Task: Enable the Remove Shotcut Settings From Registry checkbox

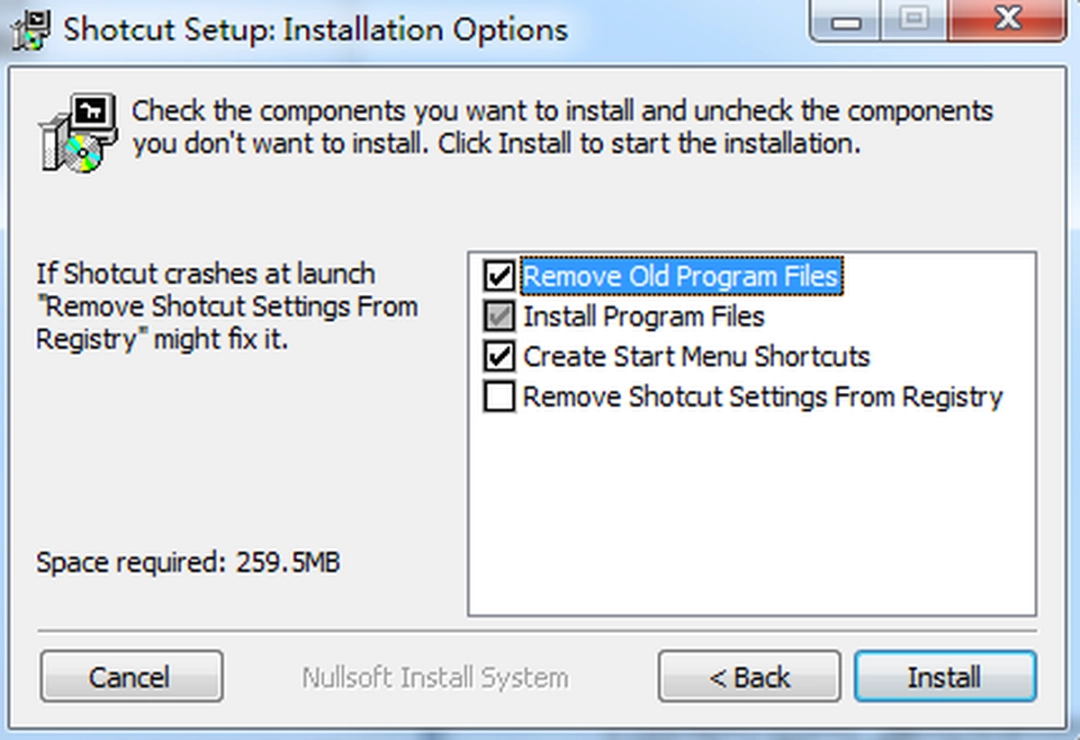Action: point(499,397)
